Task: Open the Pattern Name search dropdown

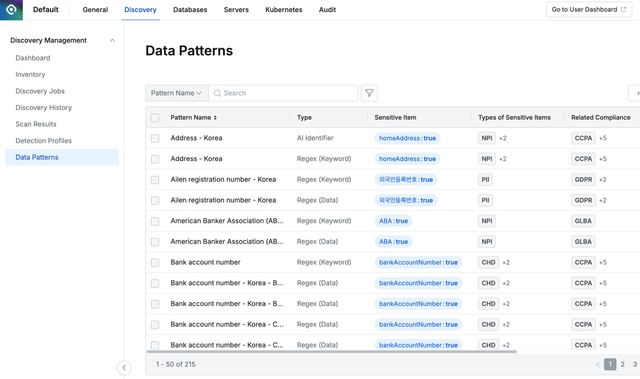Action: pyautogui.click(x=177, y=93)
